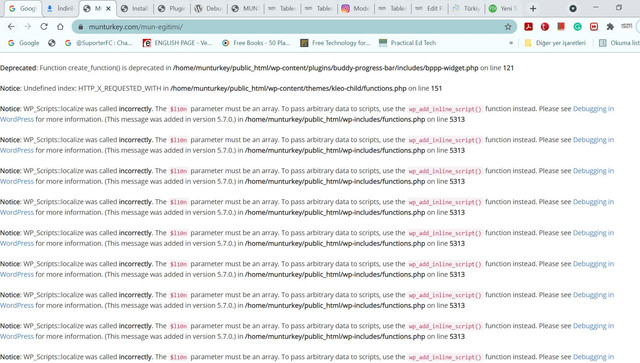Open the Free Books - 50 Pla bookmark
Screen dimensions: 640x363
click(x=256, y=43)
